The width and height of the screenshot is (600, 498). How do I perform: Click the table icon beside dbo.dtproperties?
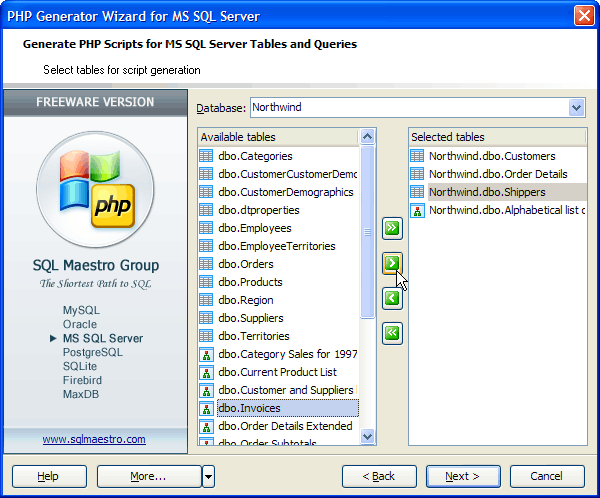206,210
